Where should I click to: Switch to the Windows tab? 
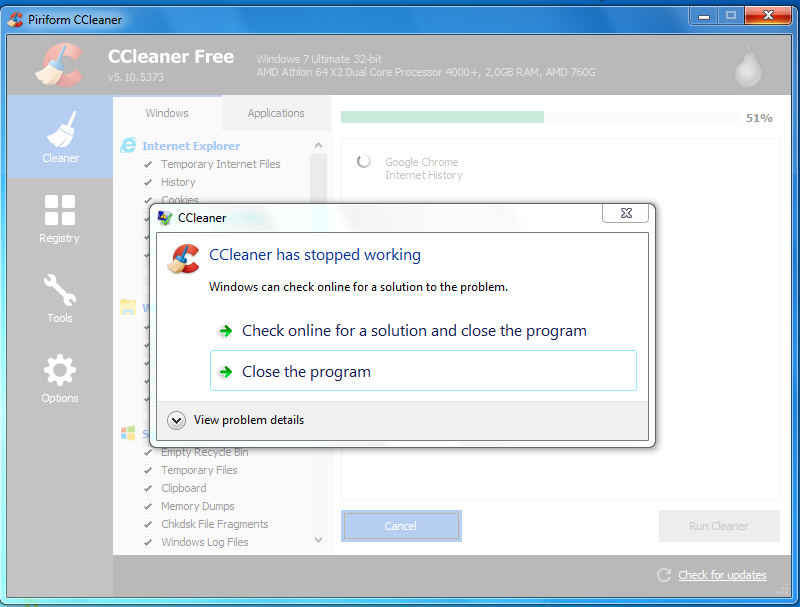167,113
